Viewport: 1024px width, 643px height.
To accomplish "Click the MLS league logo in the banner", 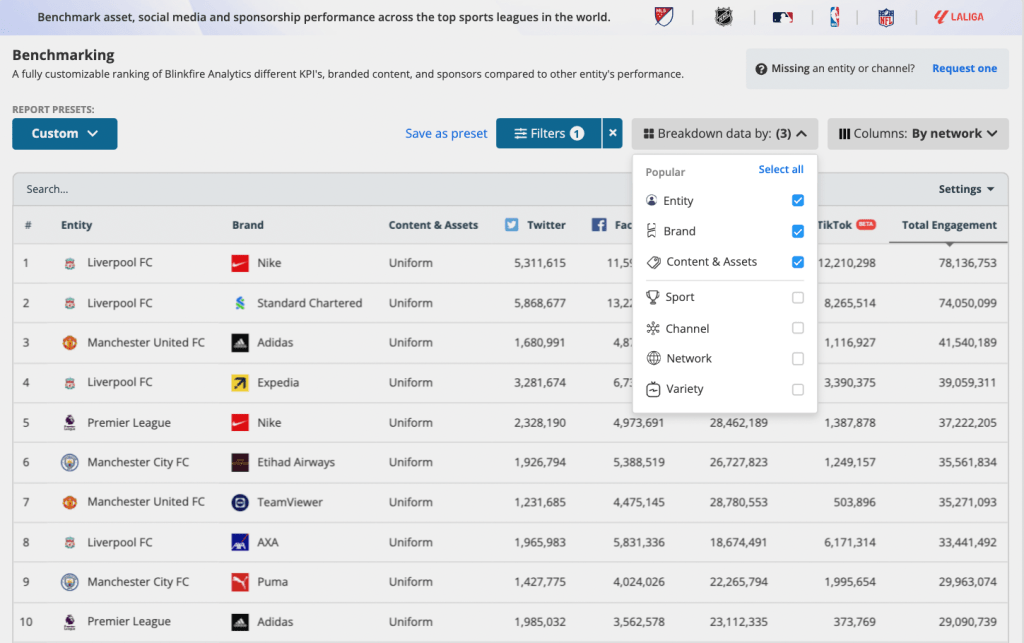I will pos(663,17).
